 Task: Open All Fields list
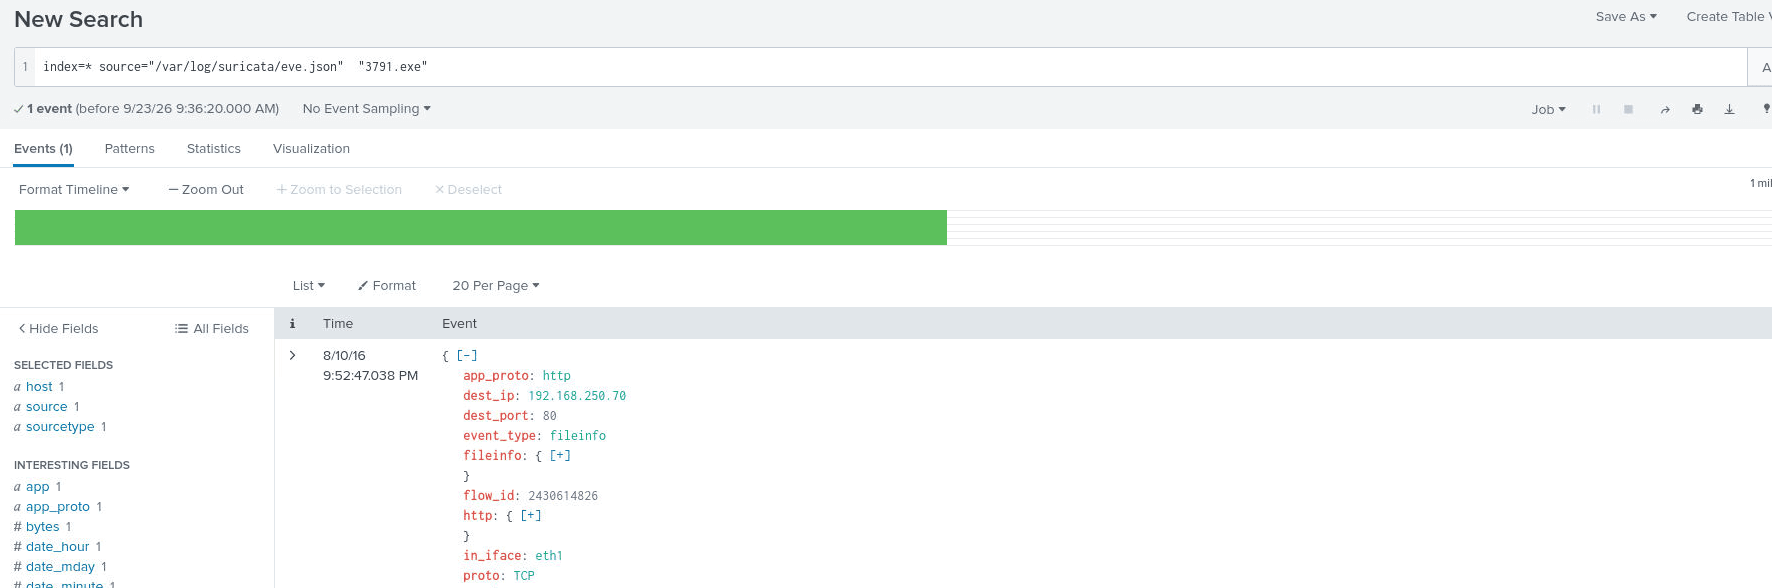click(212, 328)
